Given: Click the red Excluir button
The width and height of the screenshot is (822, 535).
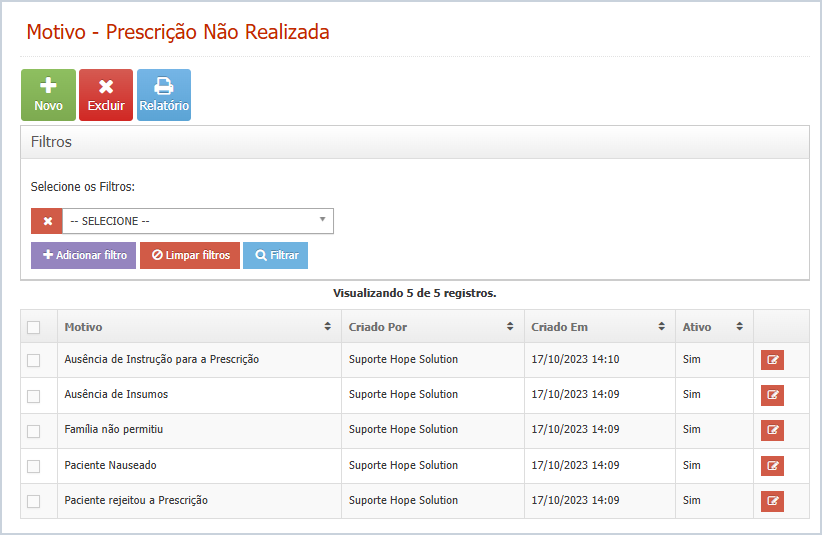Looking at the screenshot, I should click(106, 95).
